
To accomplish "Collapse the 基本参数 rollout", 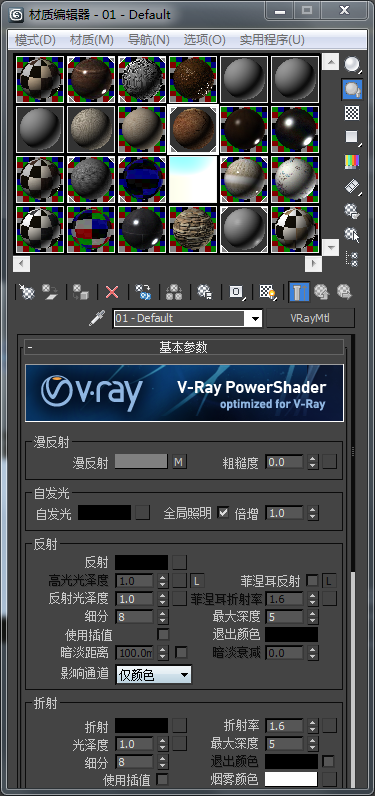I will pos(184,347).
